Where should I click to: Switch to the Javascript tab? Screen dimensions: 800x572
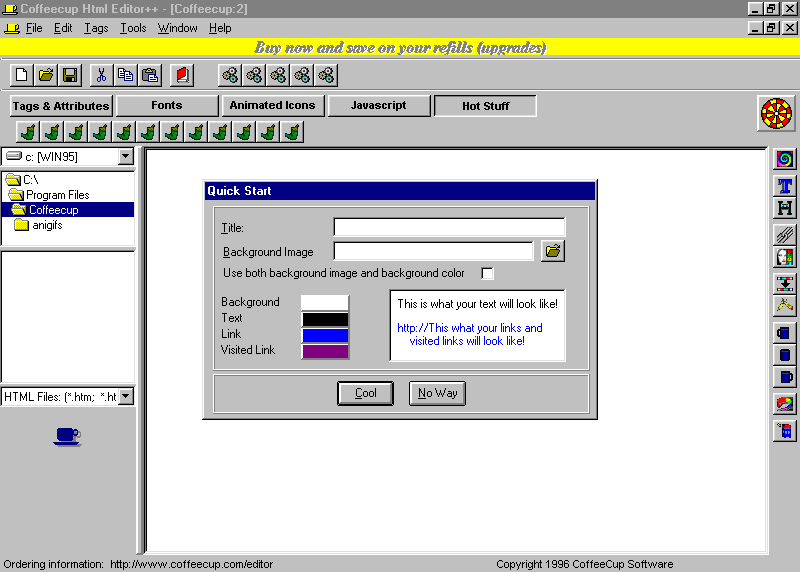379,106
